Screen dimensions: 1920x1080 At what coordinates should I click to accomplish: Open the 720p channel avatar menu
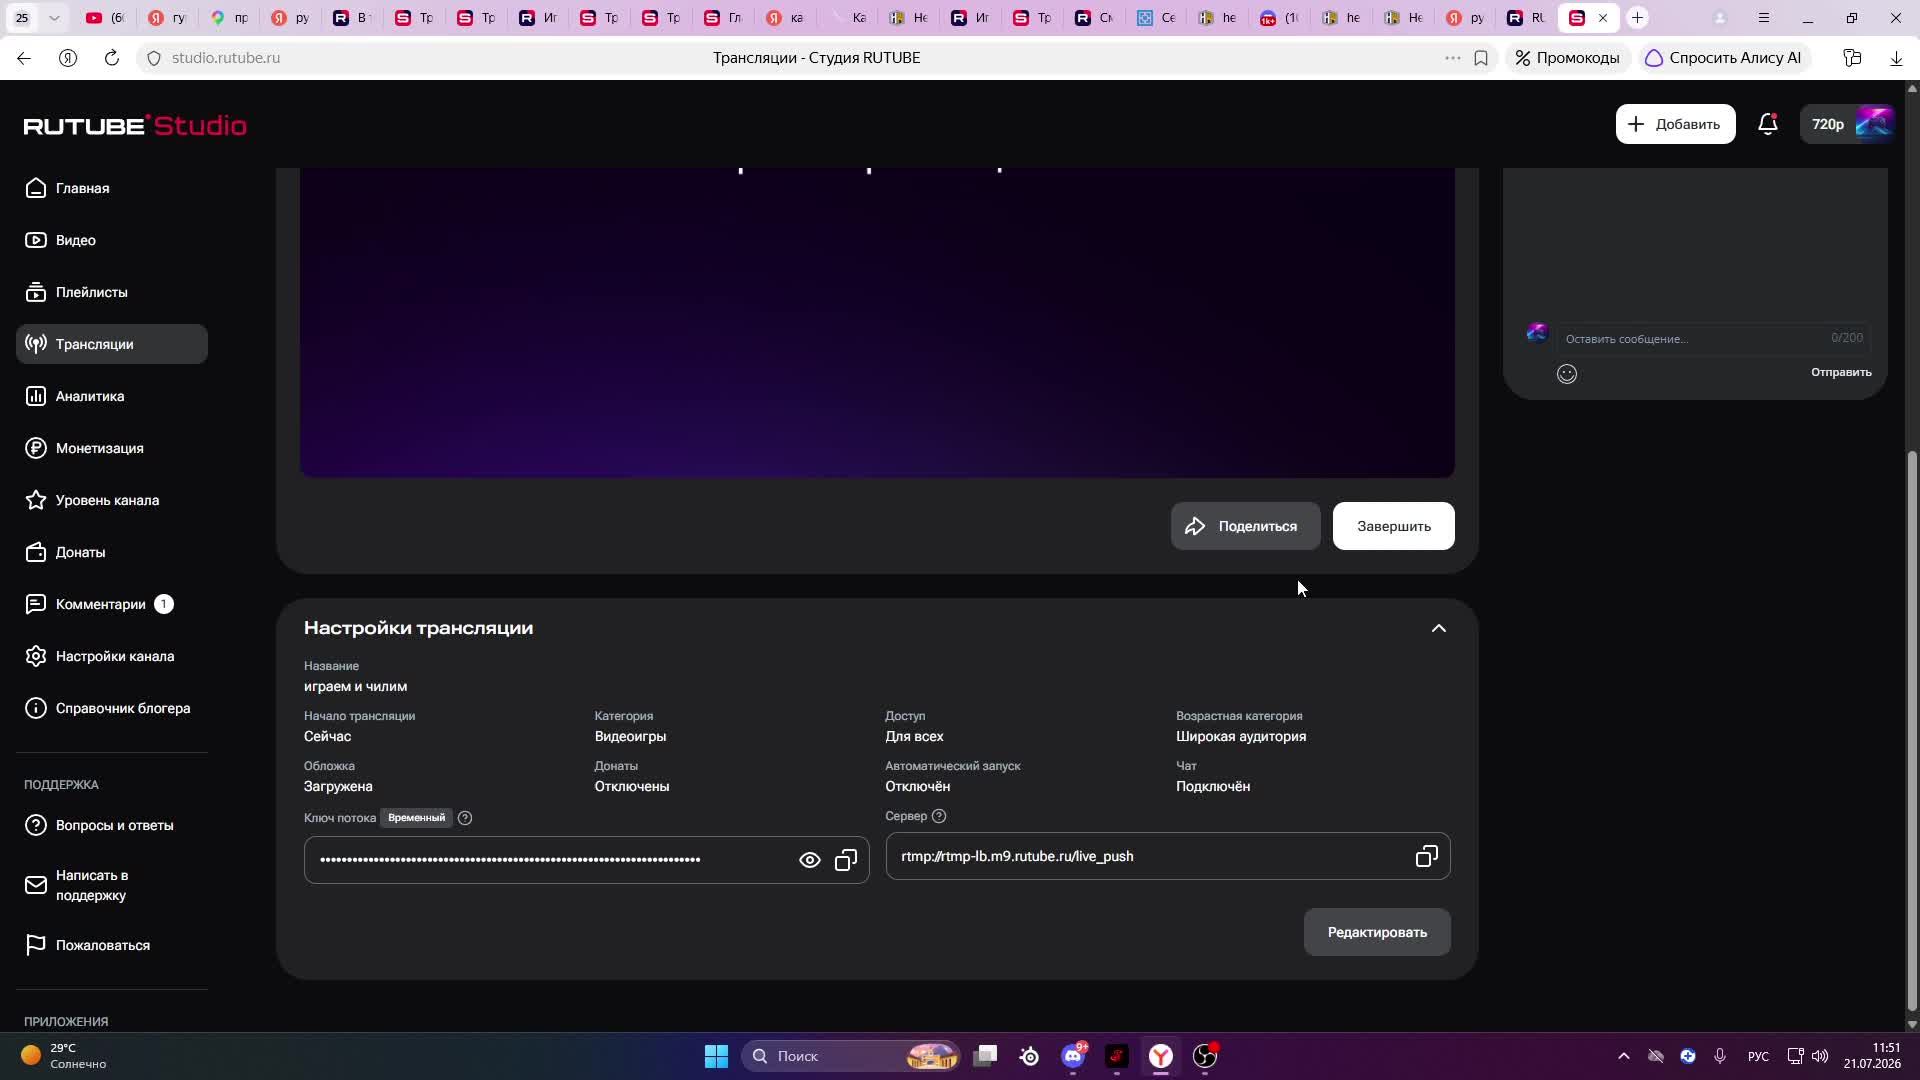point(1848,124)
